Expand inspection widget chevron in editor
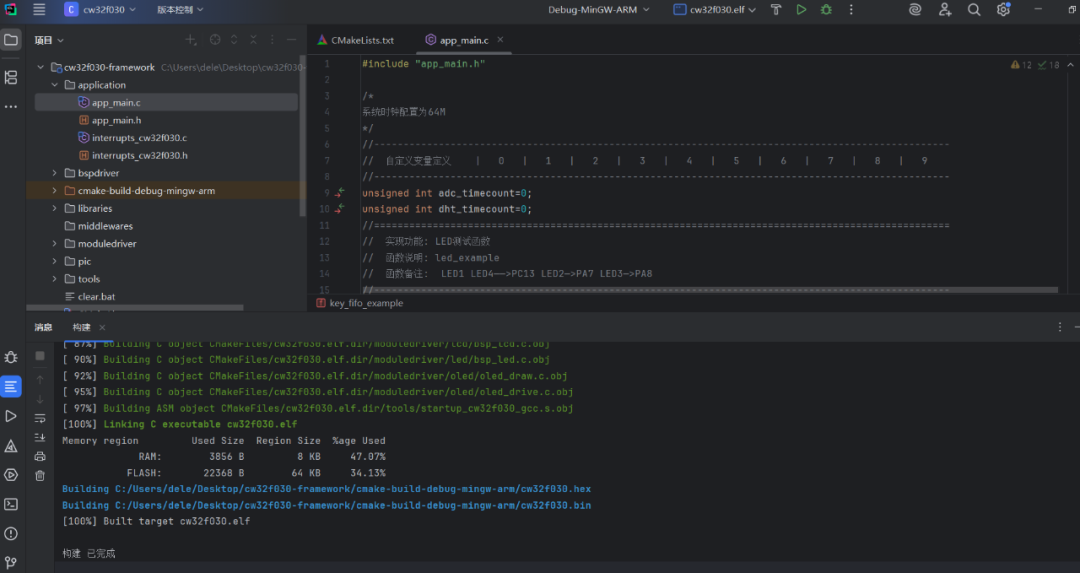Screen dimensions: 1080x573 click(1070, 65)
